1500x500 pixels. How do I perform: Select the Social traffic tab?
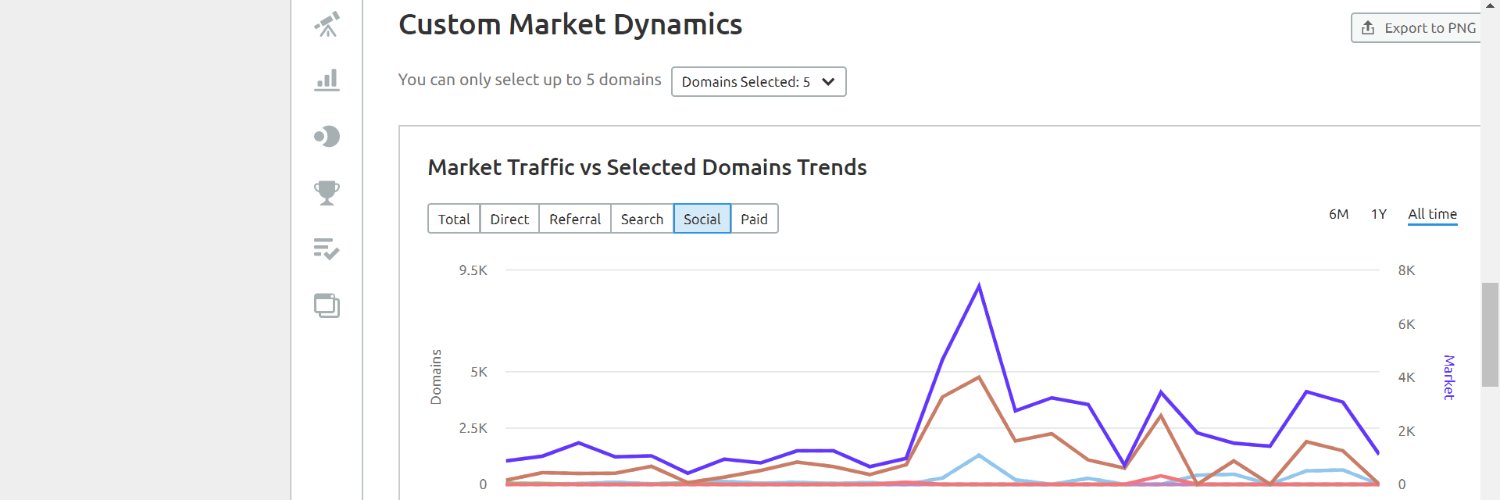[x=702, y=219]
